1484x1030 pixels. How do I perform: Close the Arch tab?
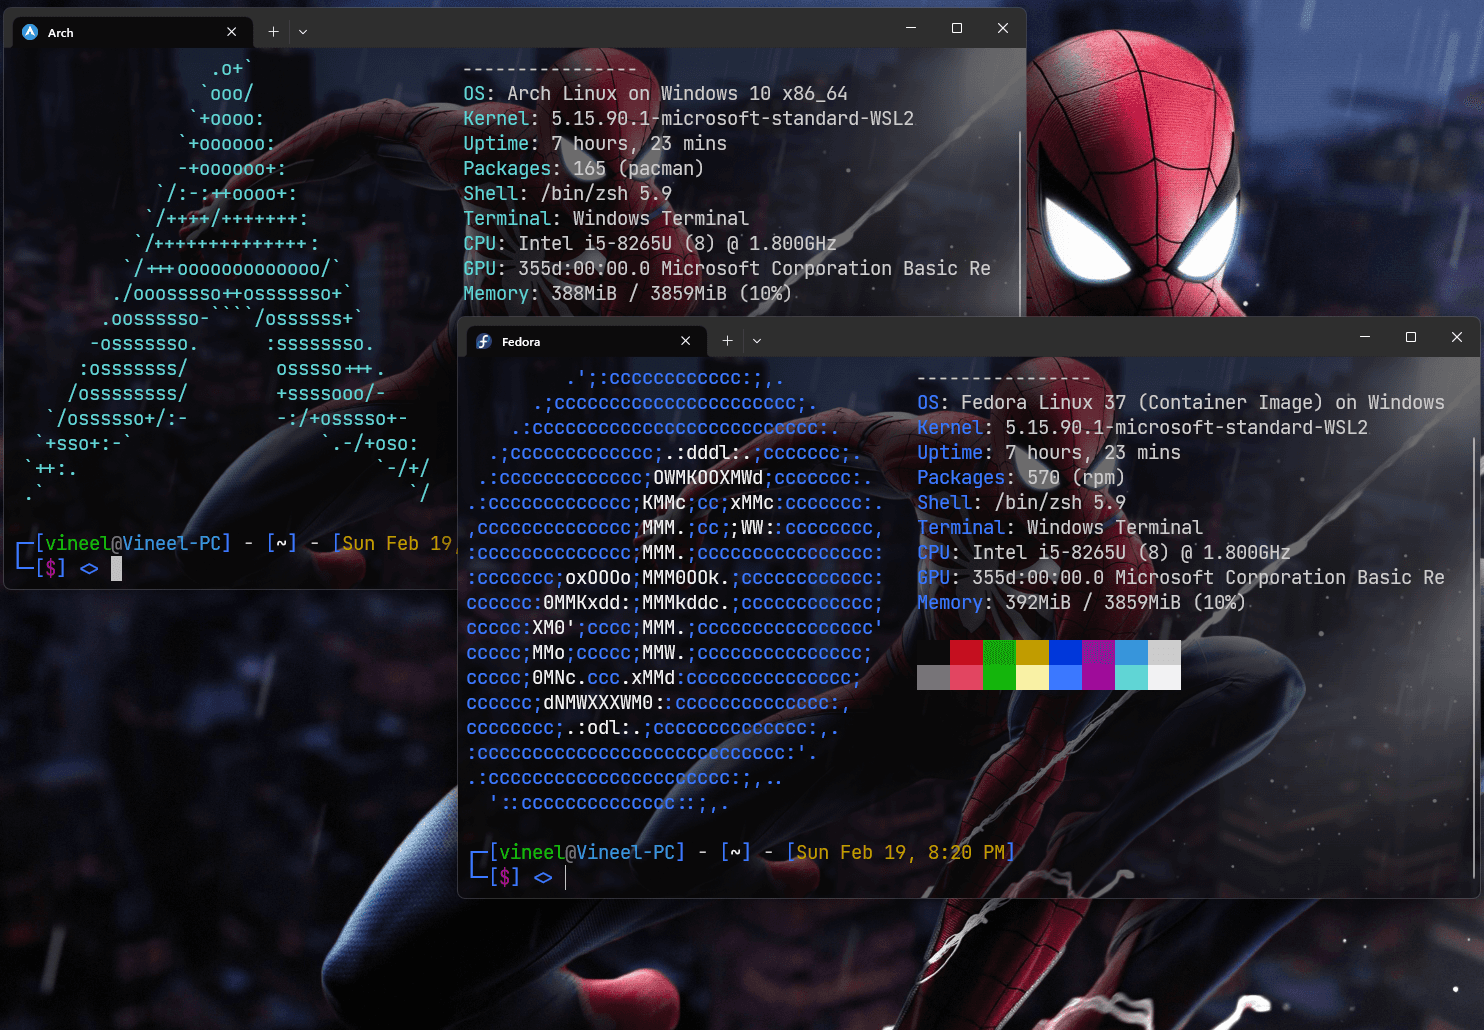[x=232, y=32]
